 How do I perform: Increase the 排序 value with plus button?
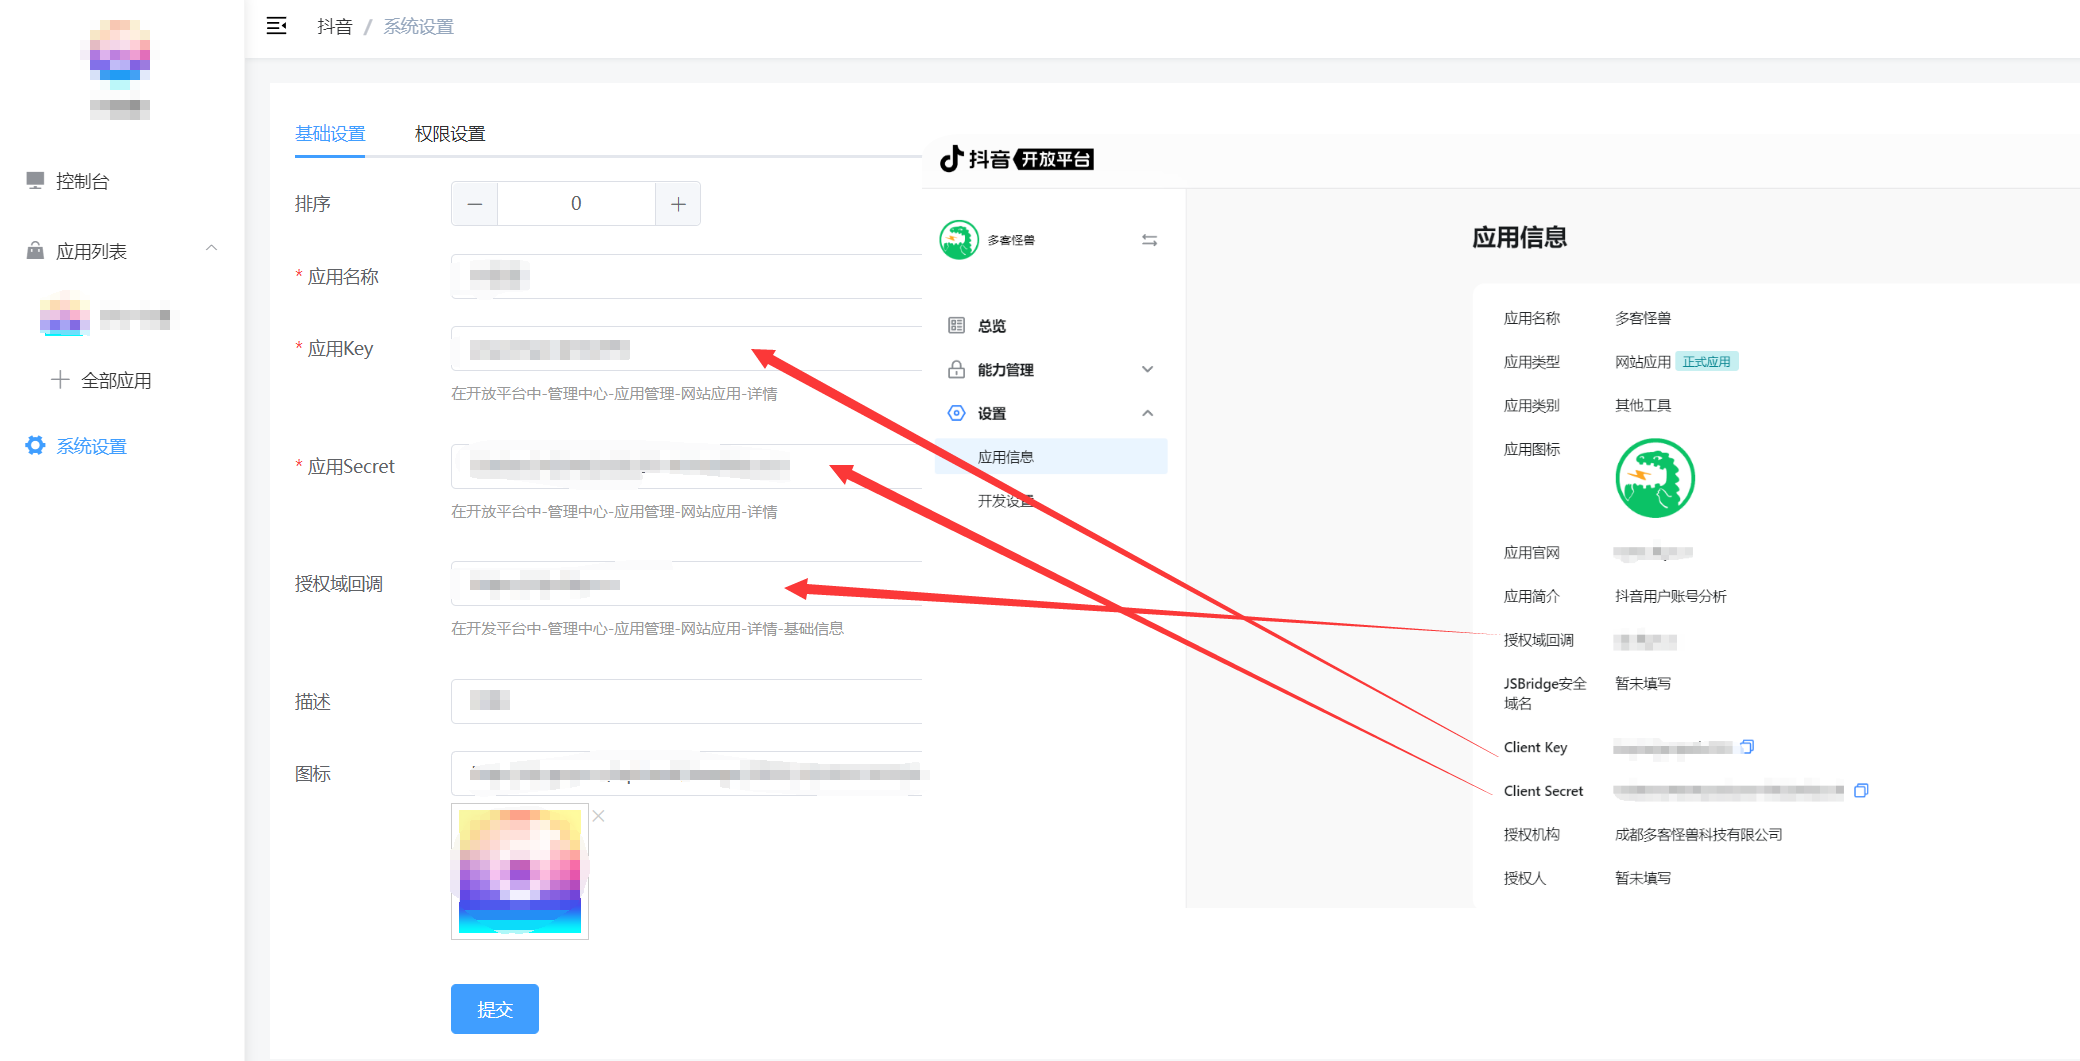pyautogui.click(x=678, y=204)
